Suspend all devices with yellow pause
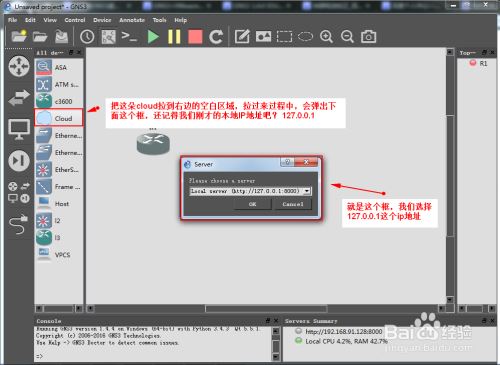The image size is (500, 365). (x=174, y=36)
